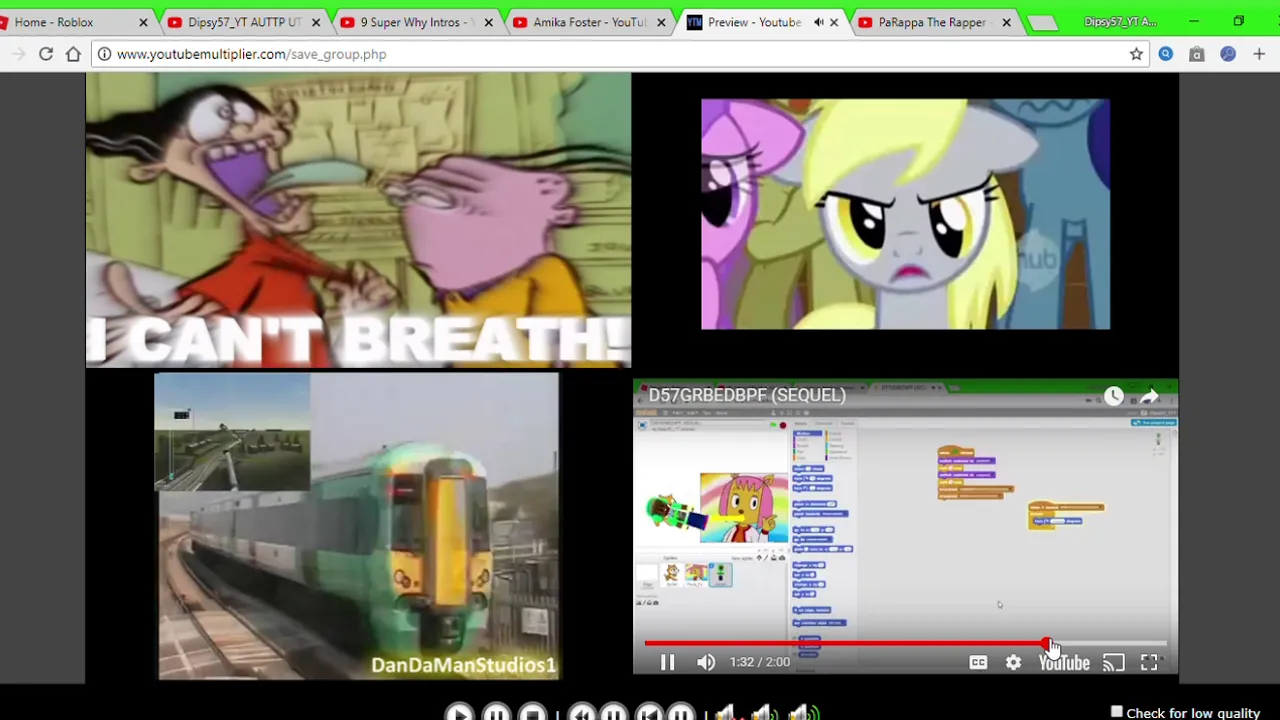Click the Ed Edd n Eddy video thumbnail
Viewport: 1280px width, 720px height.
coord(358,220)
